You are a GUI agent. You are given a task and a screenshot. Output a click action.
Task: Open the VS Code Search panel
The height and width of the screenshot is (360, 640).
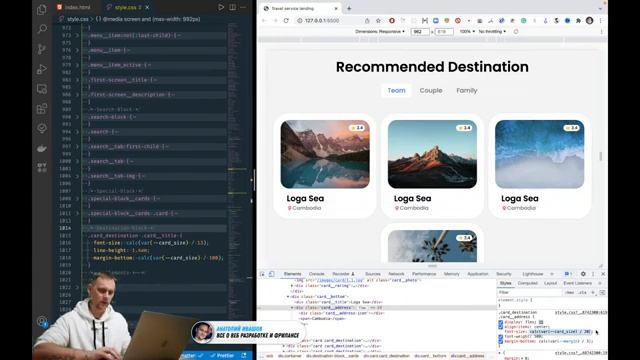click(42, 29)
